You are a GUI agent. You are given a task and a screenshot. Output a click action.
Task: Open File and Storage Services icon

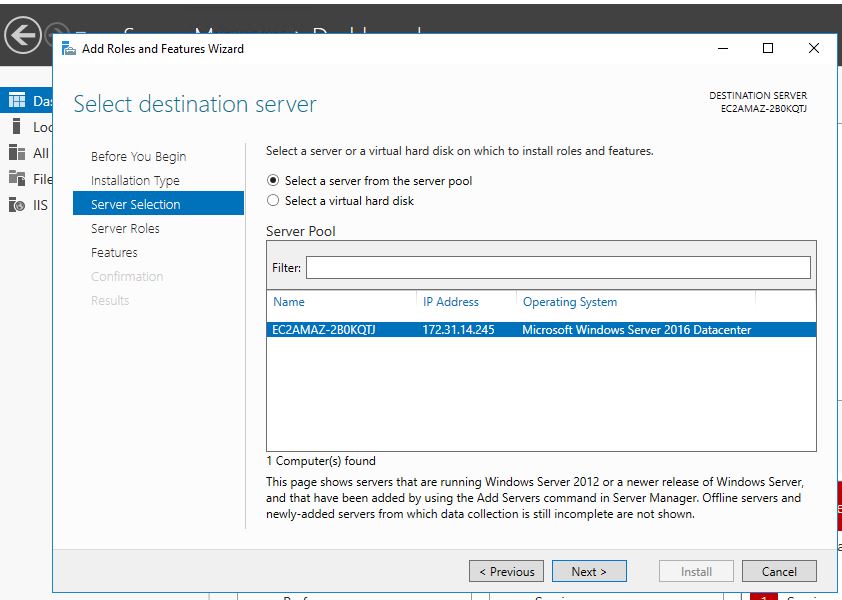click(16, 178)
